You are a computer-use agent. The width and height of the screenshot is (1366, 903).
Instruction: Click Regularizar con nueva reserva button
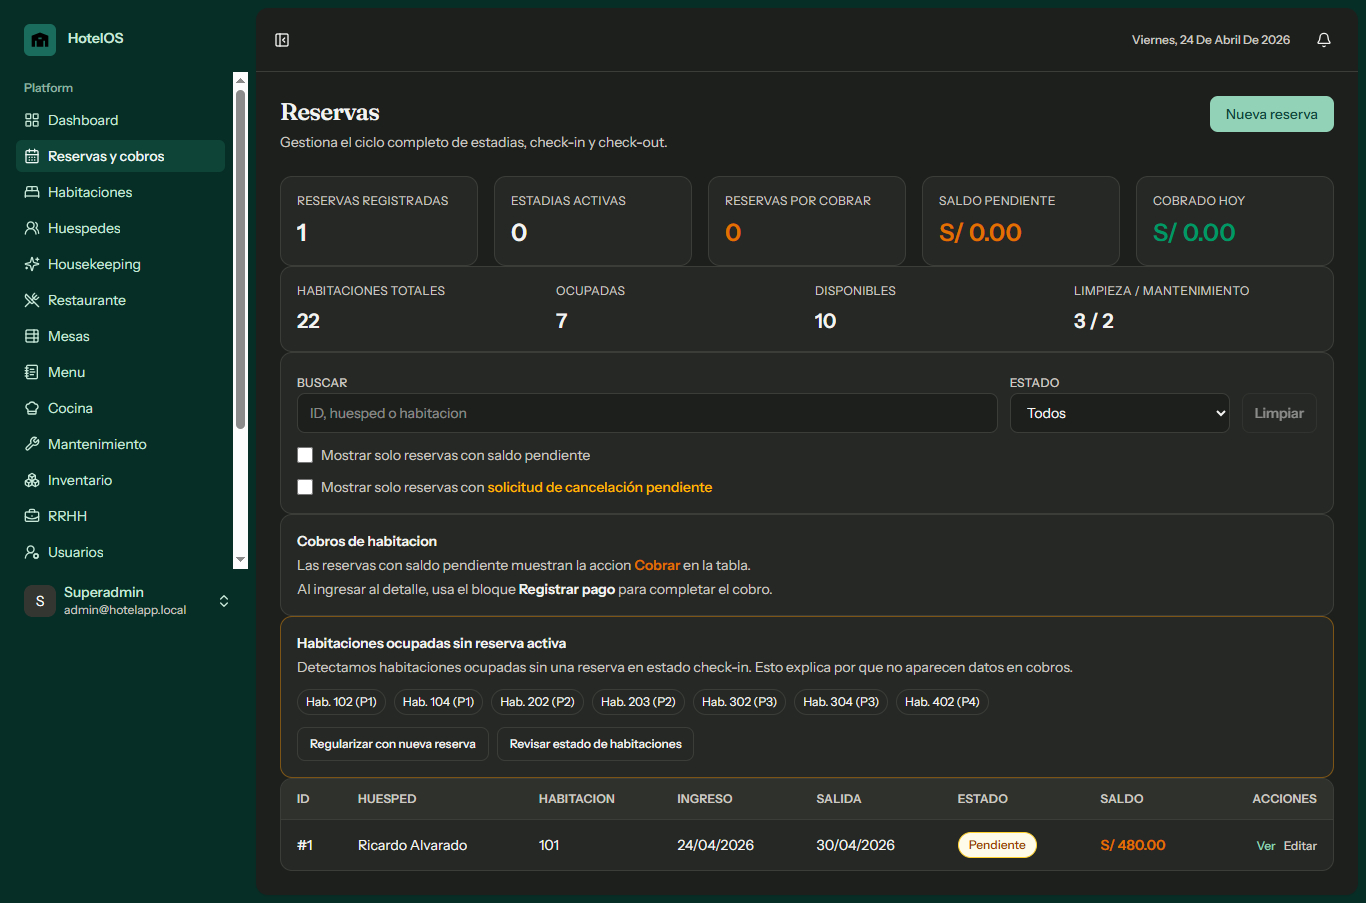pyautogui.click(x=392, y=744)
